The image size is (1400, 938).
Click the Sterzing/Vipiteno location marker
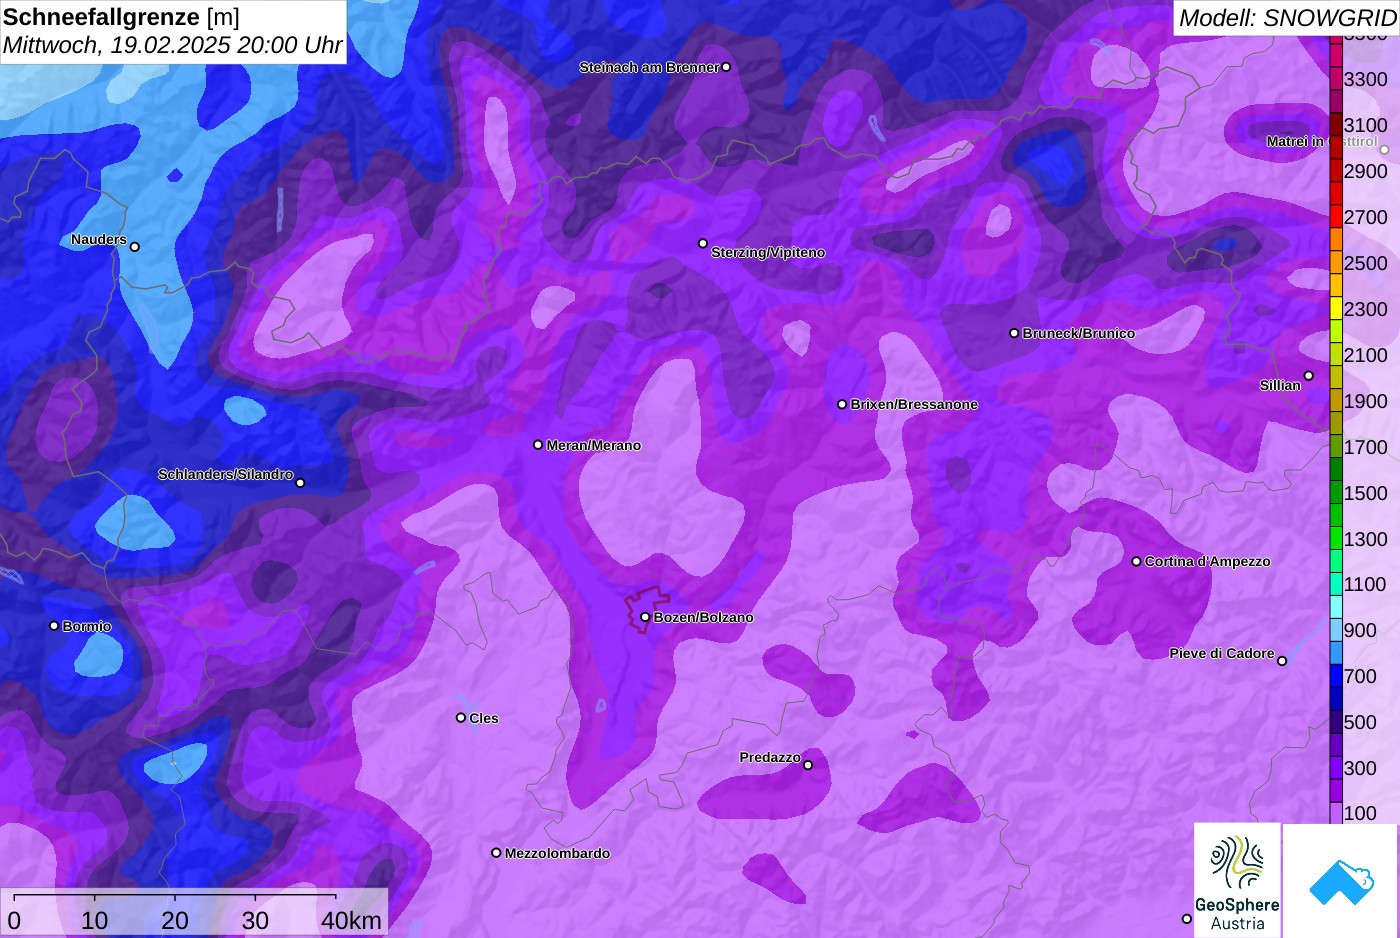[703, 243]
